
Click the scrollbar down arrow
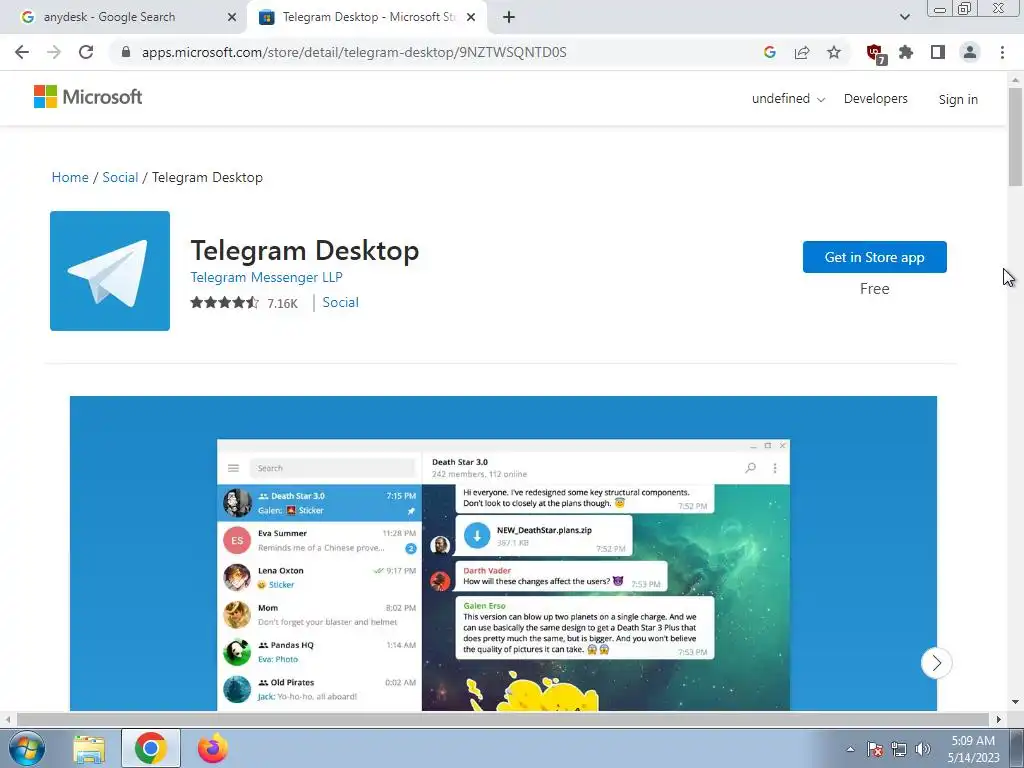pos(1015,703)
